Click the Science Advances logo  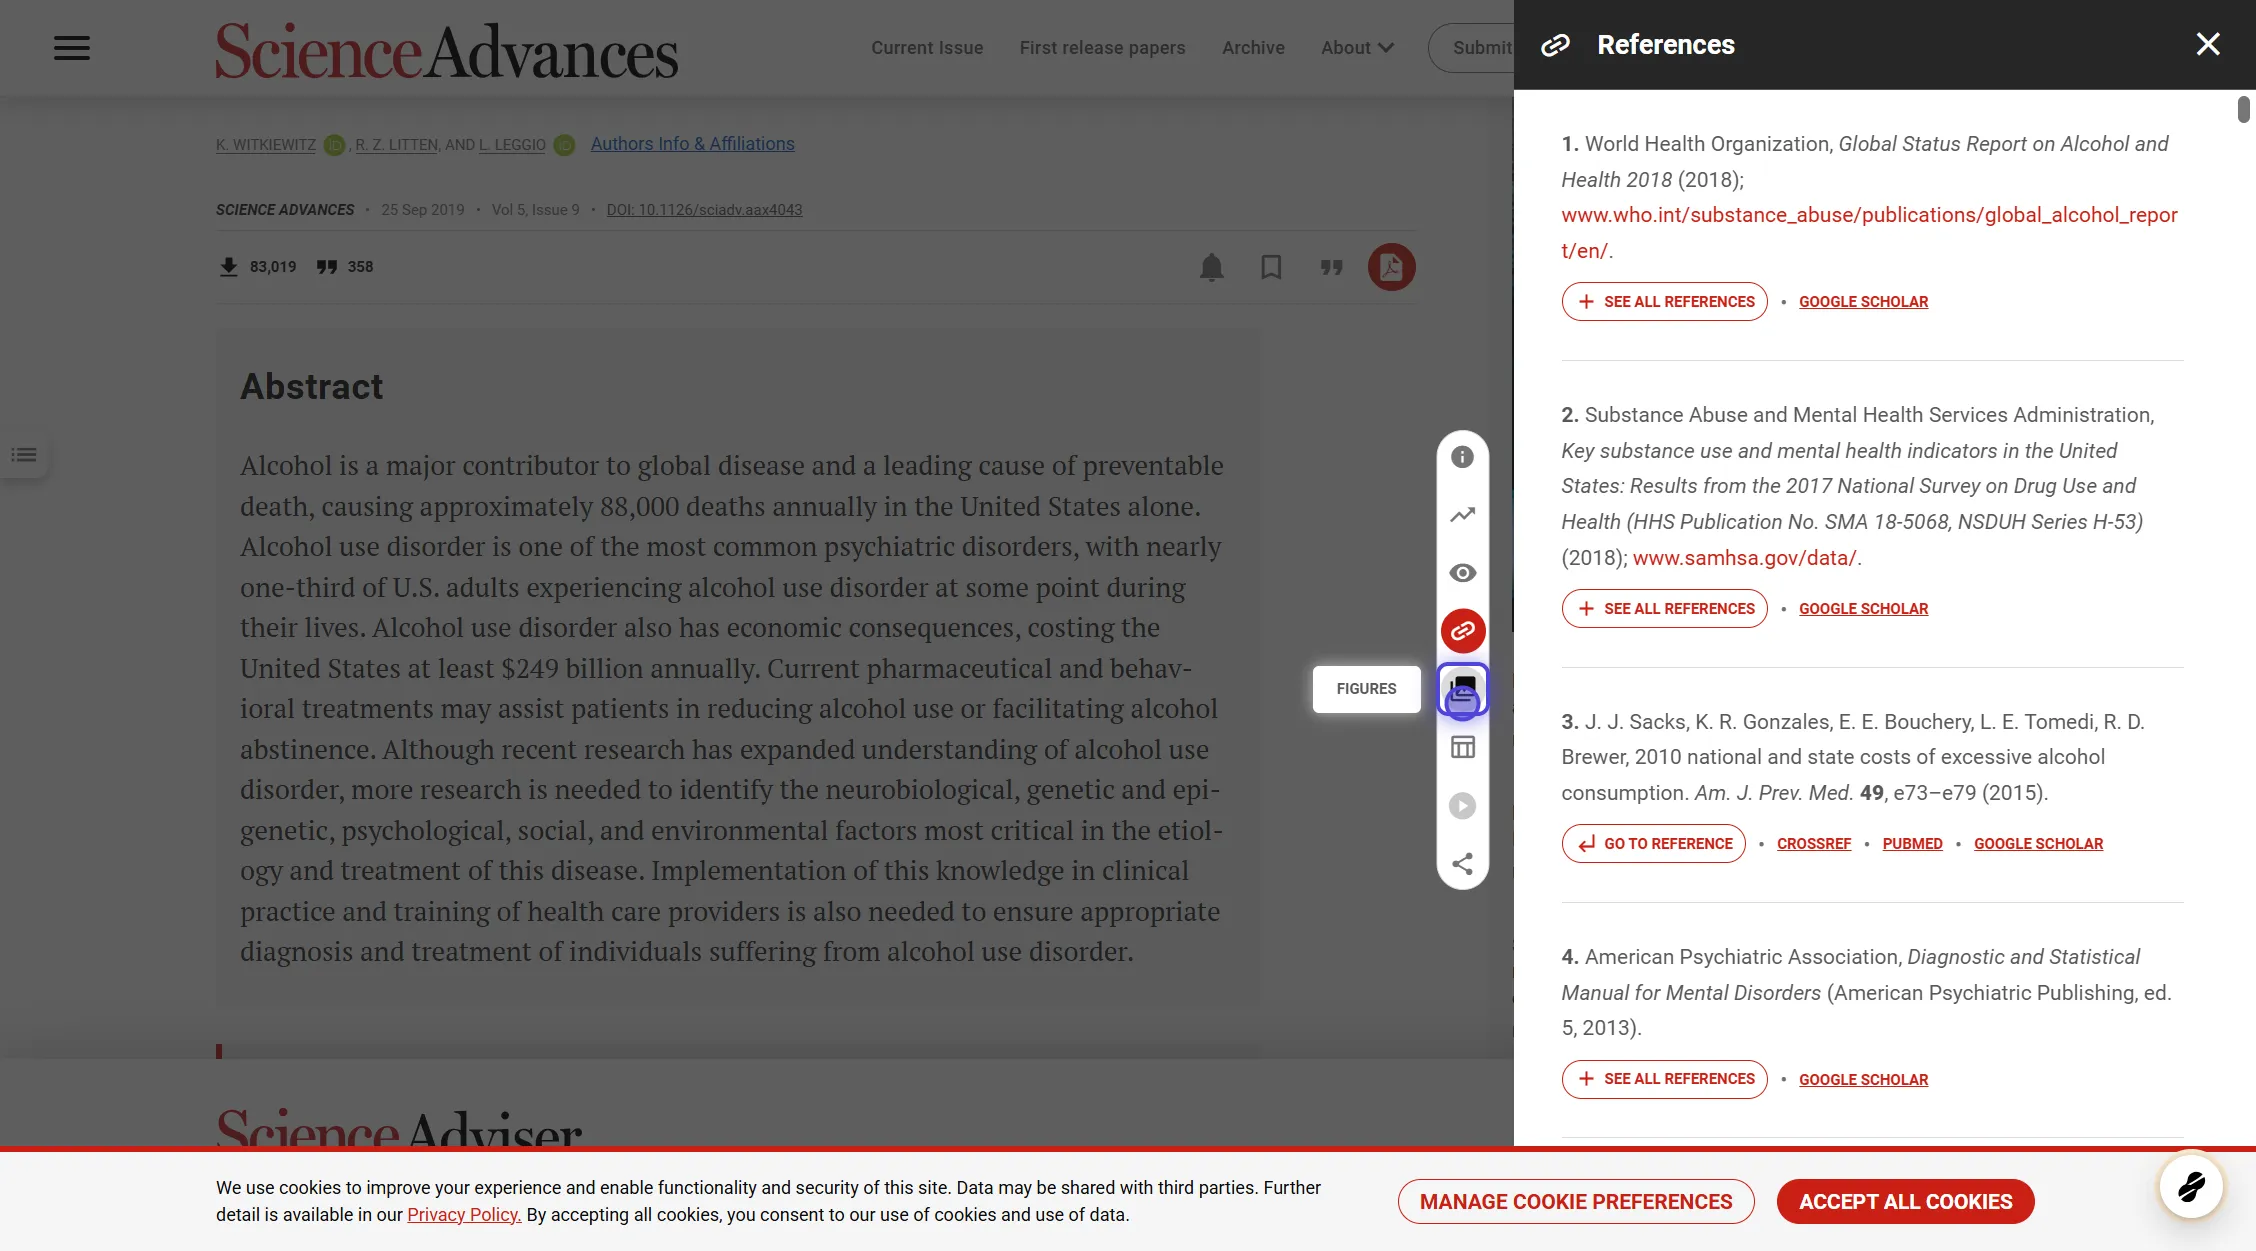(x=447, y=50)
